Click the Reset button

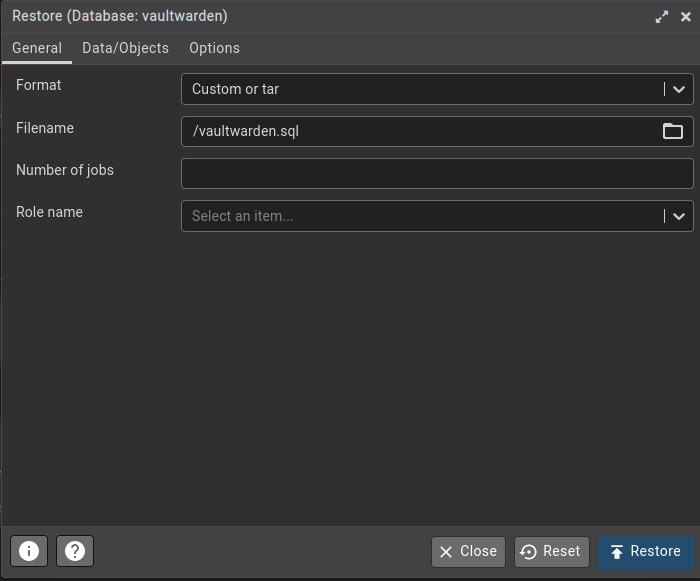point(551,551)
